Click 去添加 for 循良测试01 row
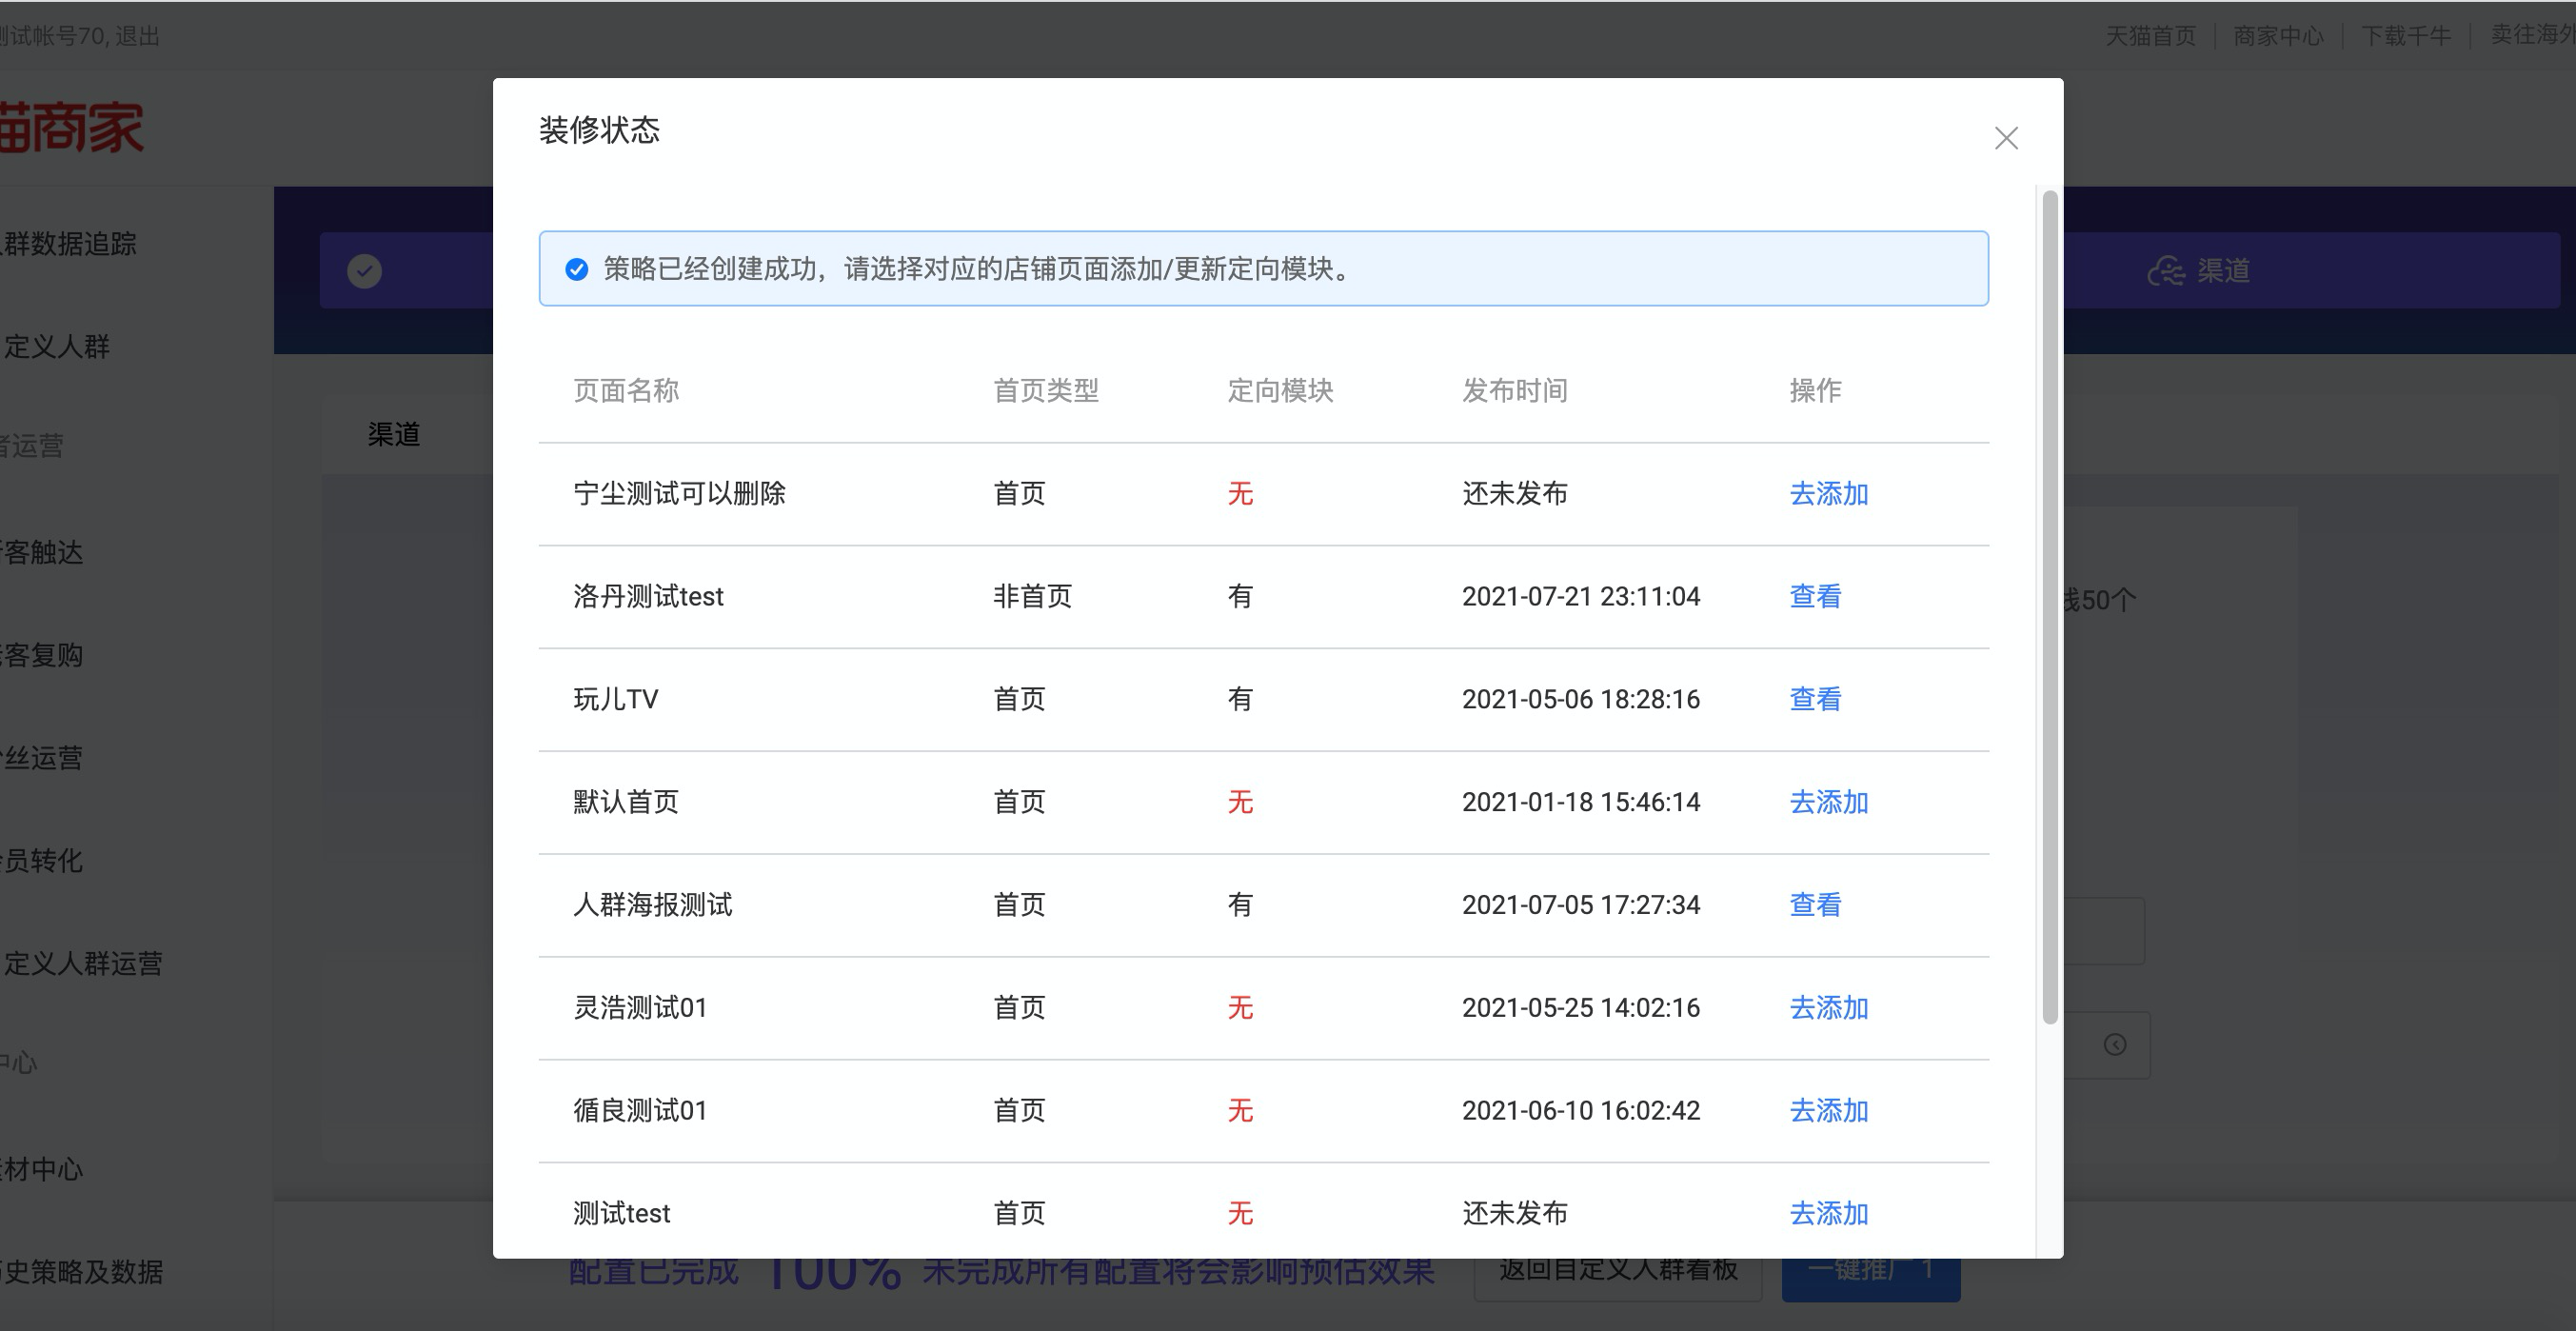Screen dimensions: 2576x1331 1828,1111
